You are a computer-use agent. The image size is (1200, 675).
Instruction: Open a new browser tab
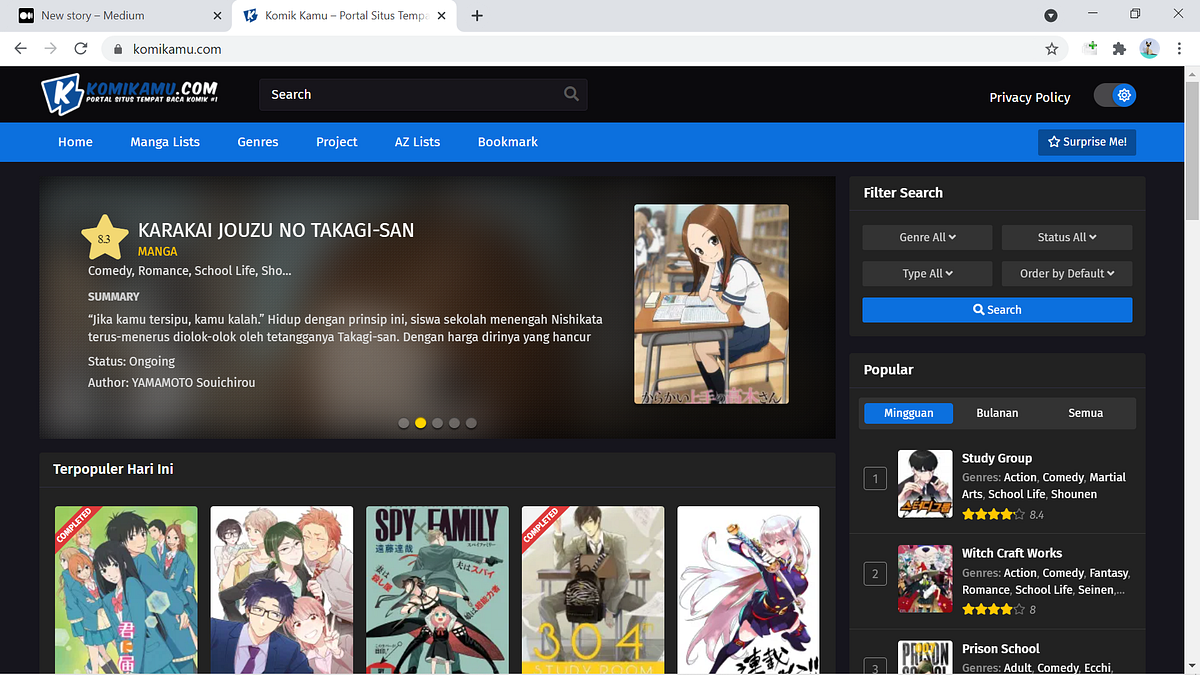pyautogui.click(x=477, y=15)
